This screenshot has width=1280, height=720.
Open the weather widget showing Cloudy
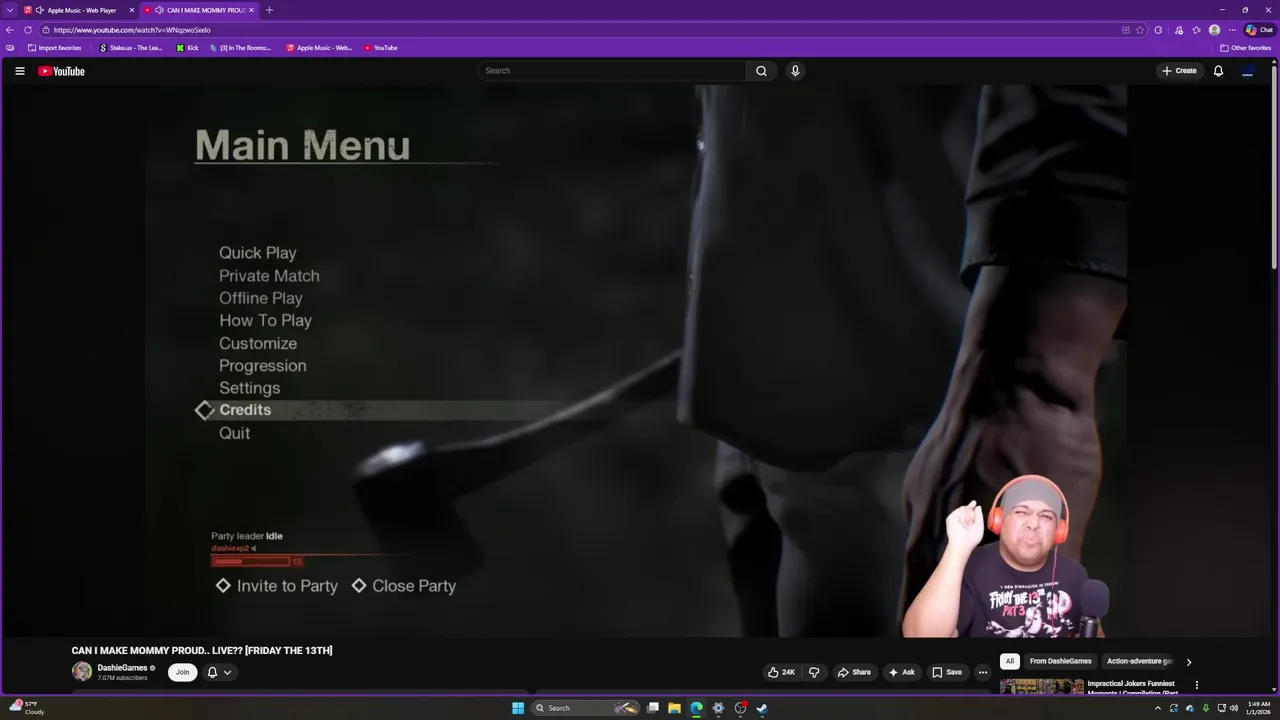(x=26, y=708)
